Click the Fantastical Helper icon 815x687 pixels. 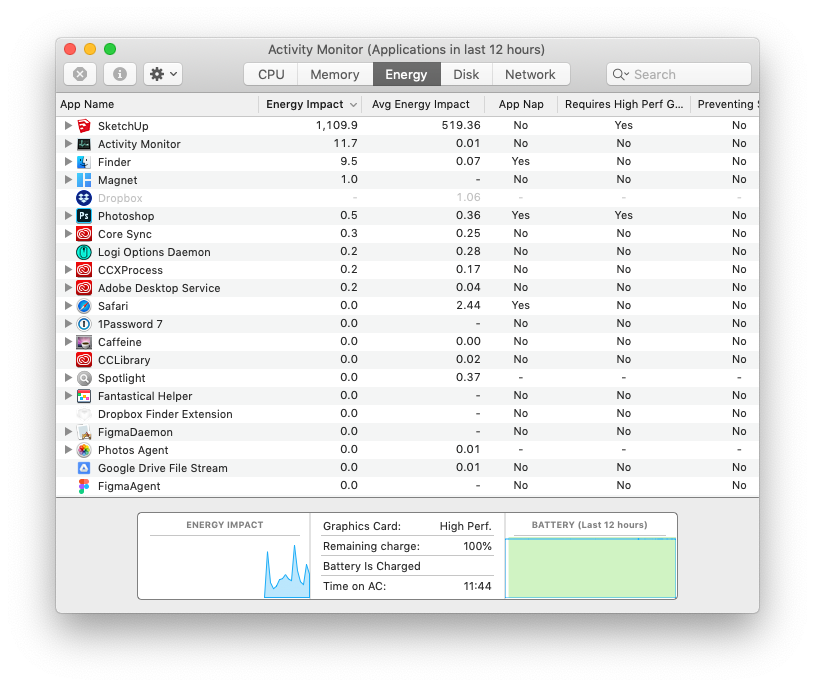[x=84, y=396]
